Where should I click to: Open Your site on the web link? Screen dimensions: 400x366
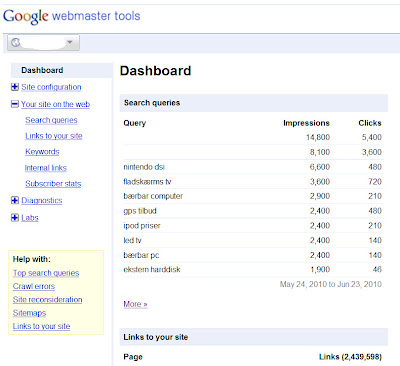point(56,104)
